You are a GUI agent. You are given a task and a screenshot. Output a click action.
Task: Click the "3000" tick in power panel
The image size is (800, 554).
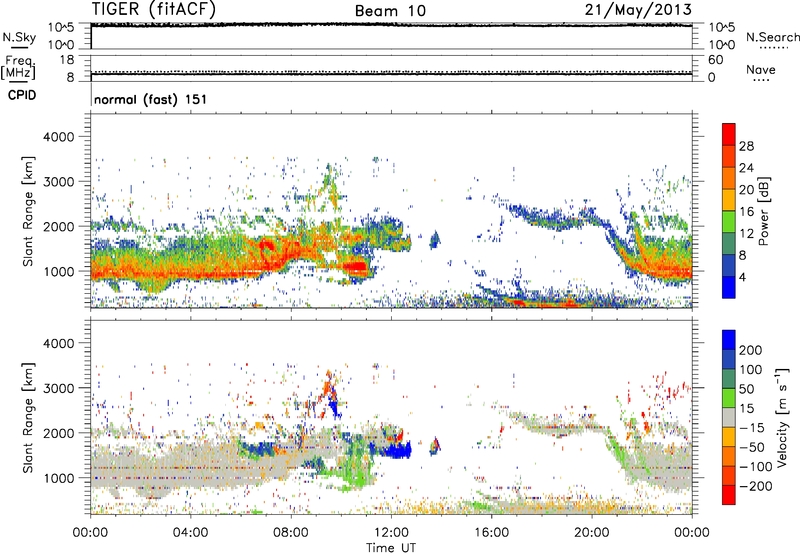coord(58,182)
